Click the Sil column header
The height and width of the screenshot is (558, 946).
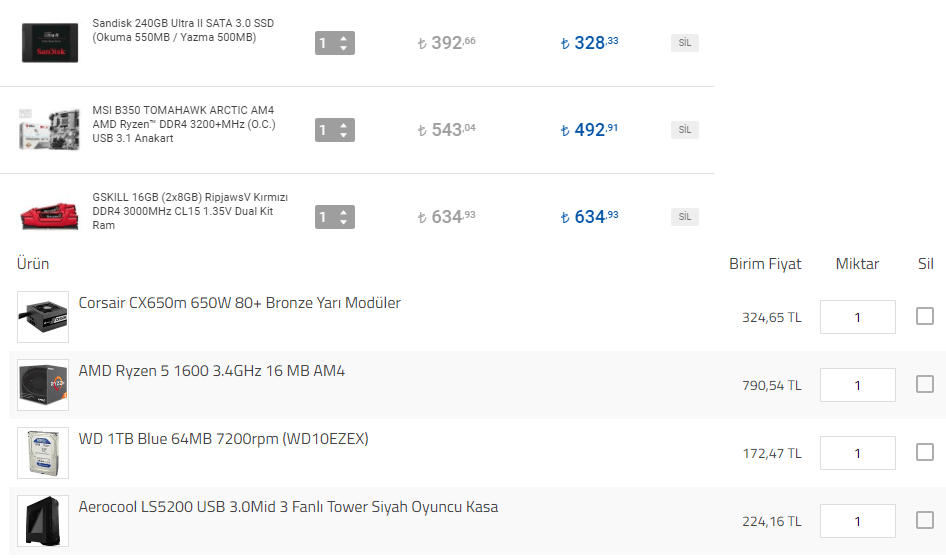click(x=925, y=264)
